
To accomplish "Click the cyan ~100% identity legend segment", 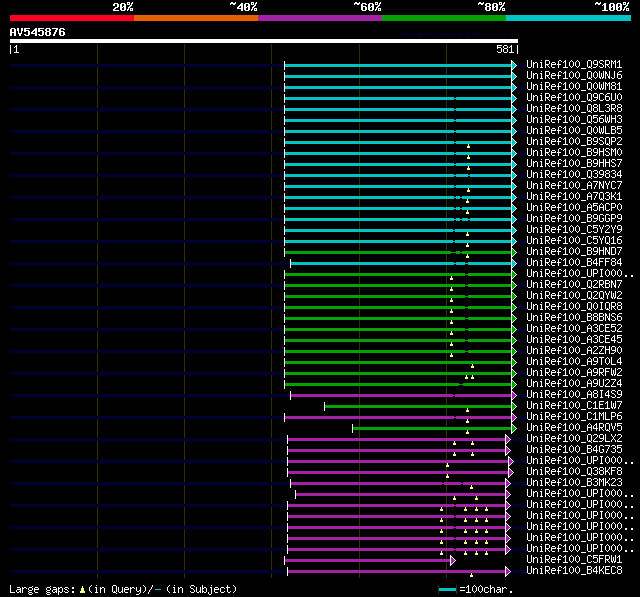I will pyautogui.click(x=569, y=18).
